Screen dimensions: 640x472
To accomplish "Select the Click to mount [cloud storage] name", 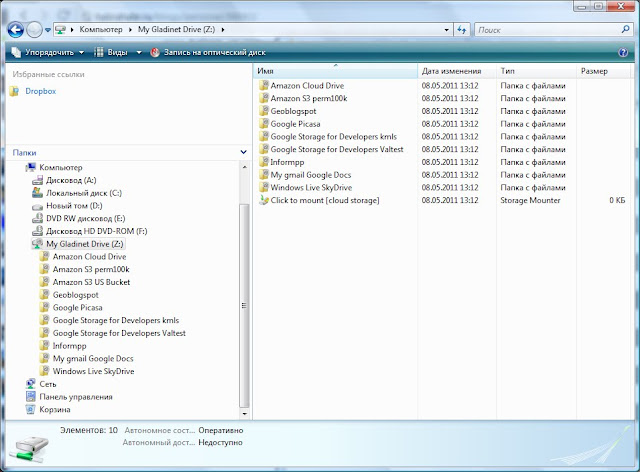I will [x=325, y=200].
